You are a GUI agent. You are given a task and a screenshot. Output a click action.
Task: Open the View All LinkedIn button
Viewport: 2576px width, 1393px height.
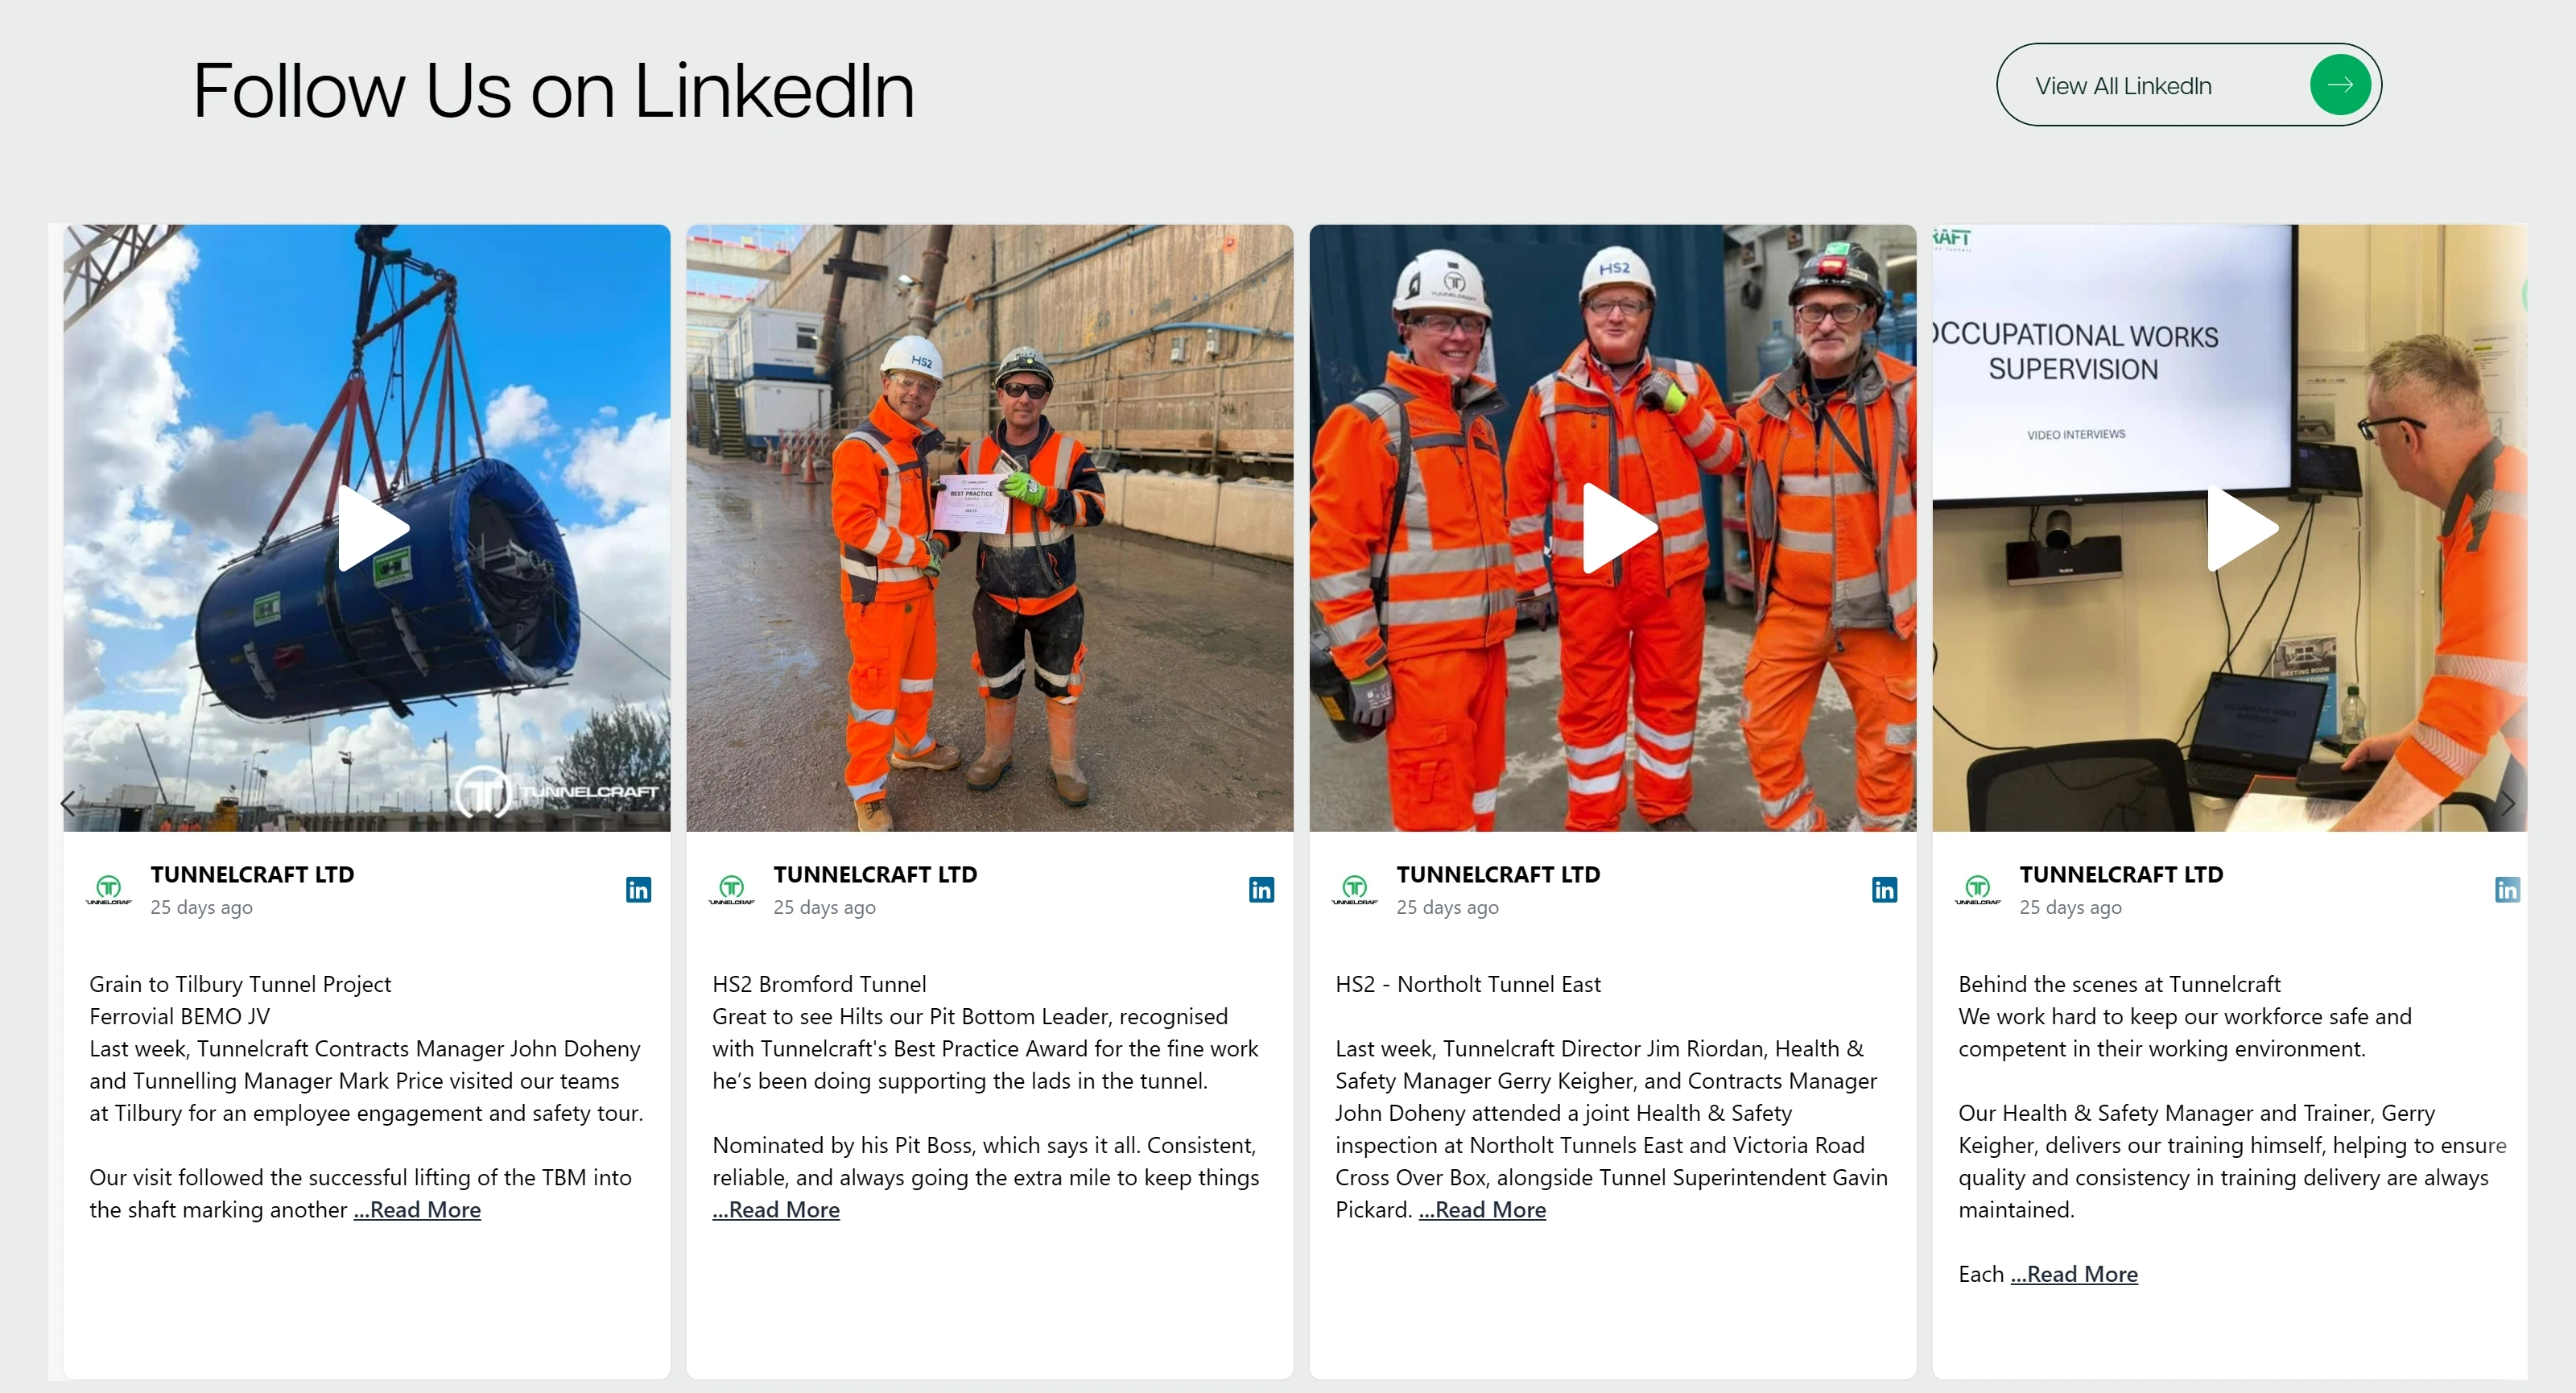click(x=2189, y=85)
